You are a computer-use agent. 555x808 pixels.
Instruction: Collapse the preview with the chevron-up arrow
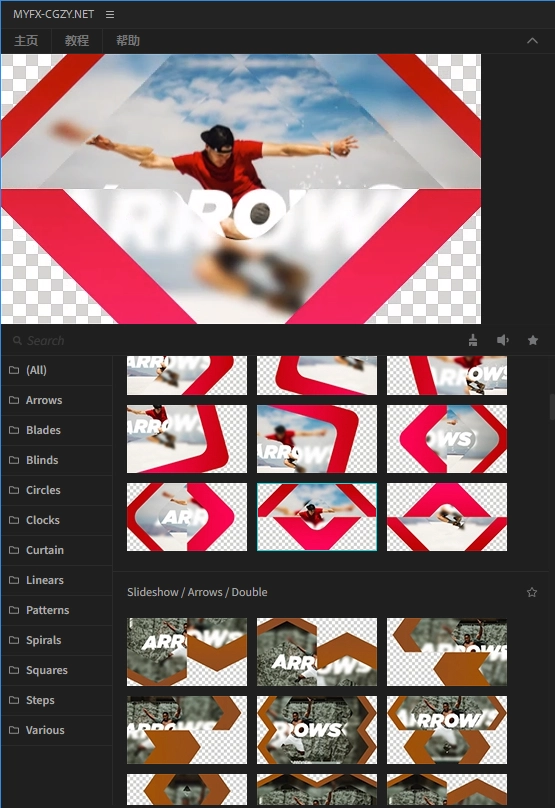[x=532, y=41]
